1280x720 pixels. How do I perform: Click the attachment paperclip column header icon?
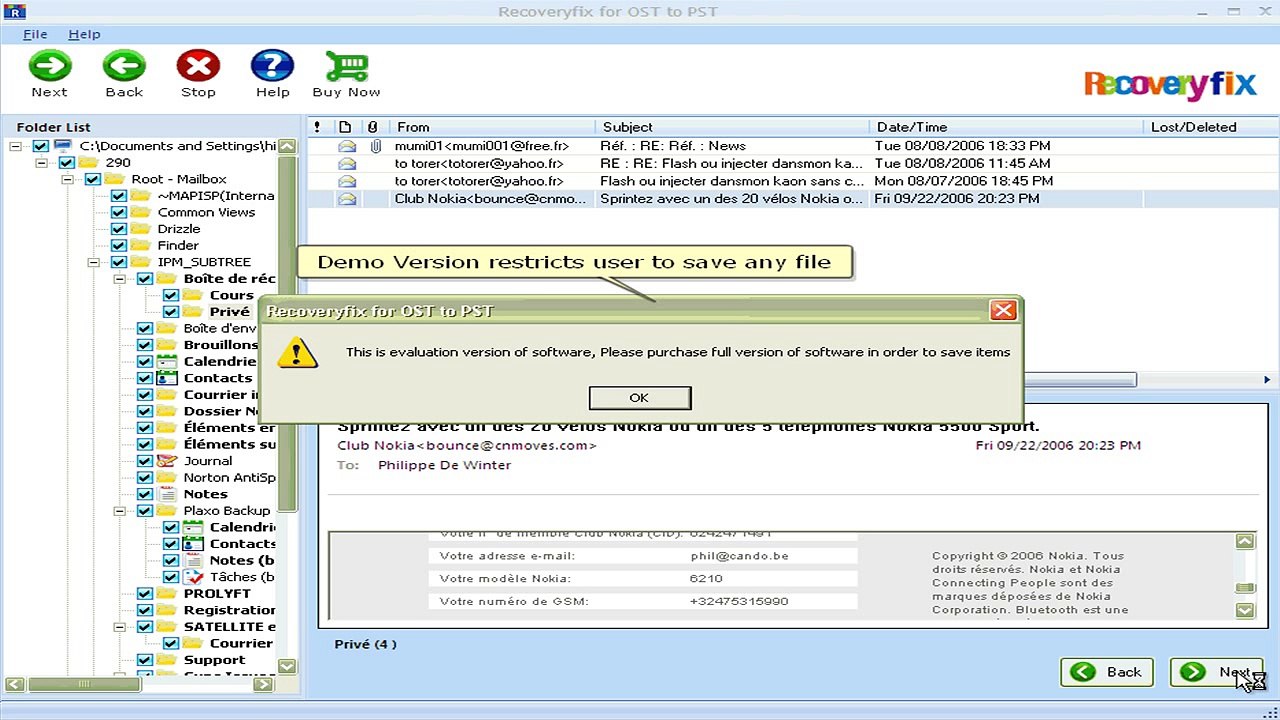(373, 127)
